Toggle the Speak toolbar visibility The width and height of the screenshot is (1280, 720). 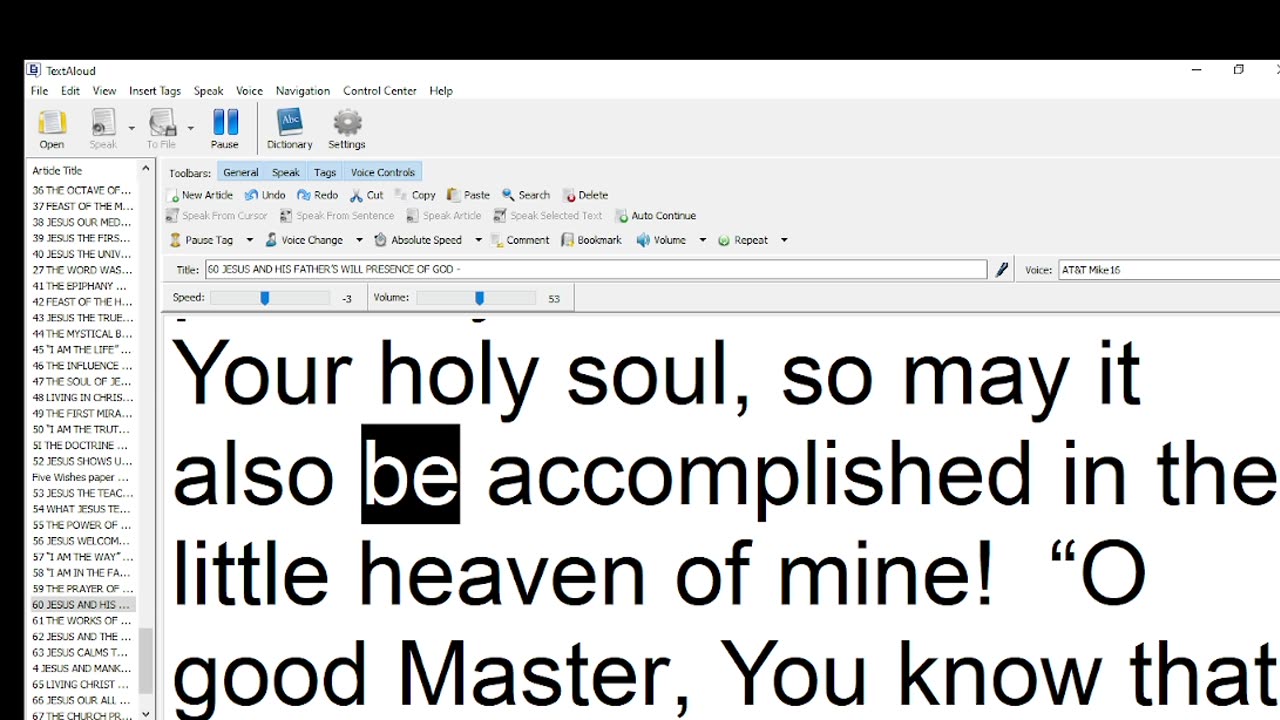(x=286, y=172)
